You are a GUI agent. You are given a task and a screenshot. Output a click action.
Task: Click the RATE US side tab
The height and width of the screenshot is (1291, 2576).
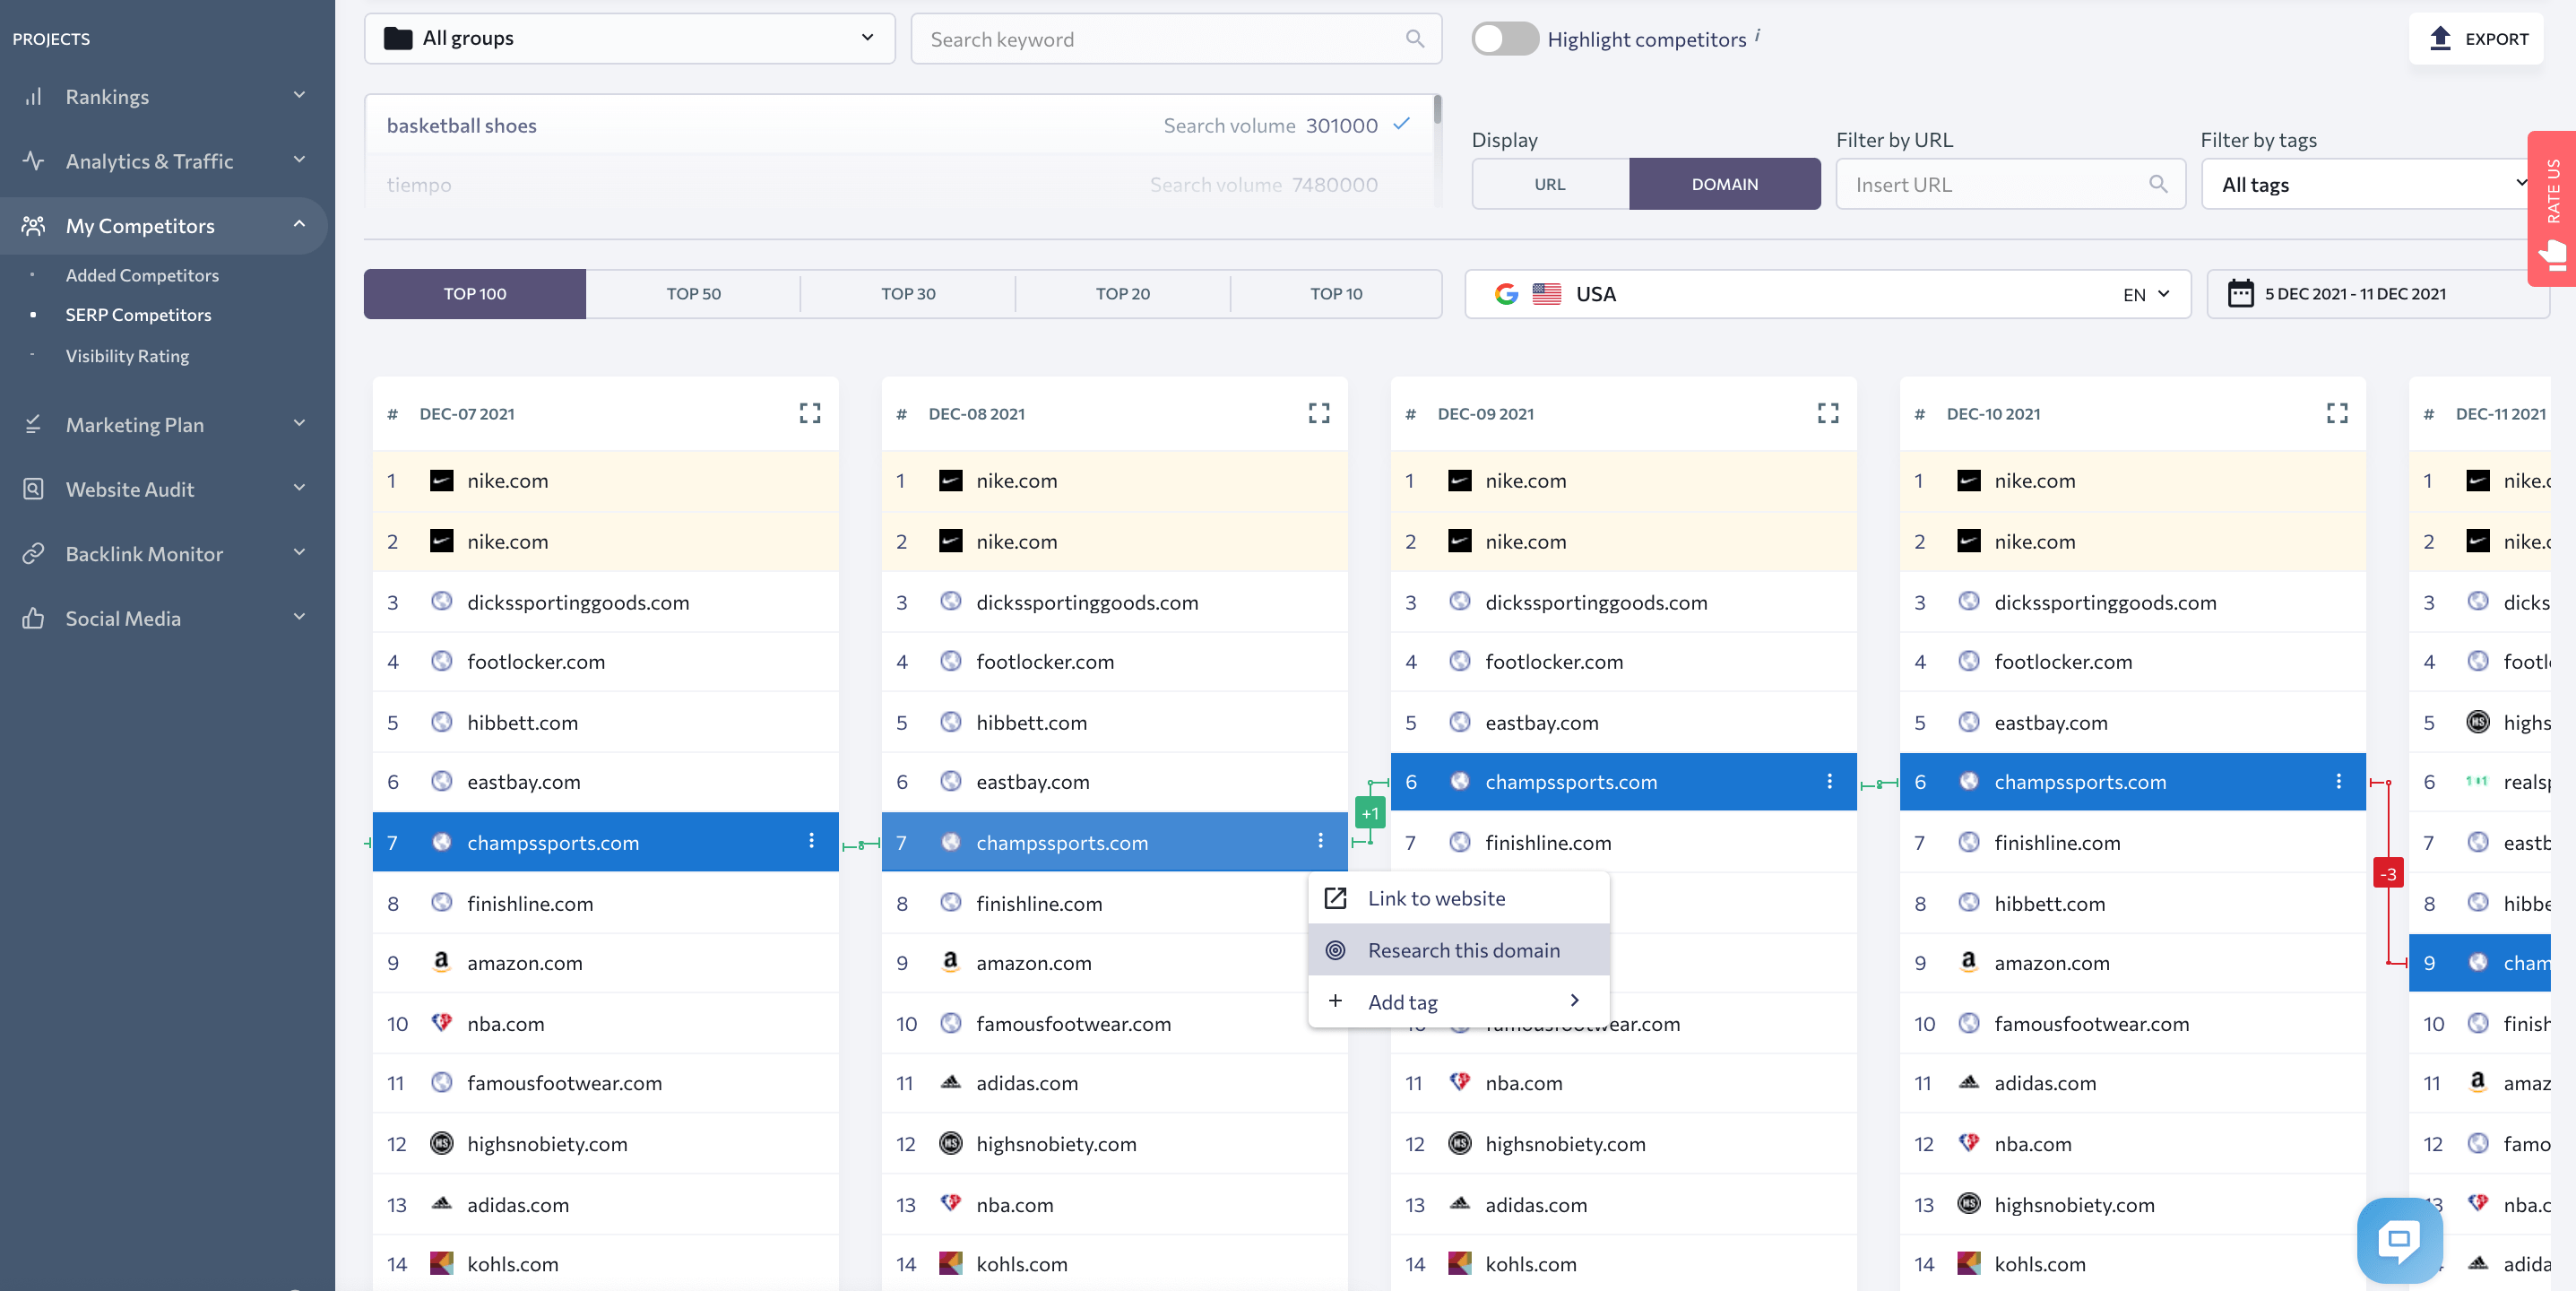2552,208
